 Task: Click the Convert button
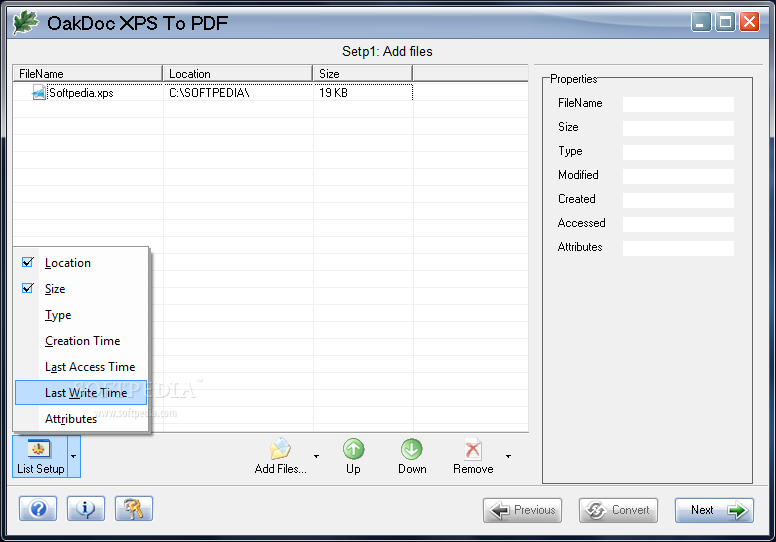click(618, 510)
